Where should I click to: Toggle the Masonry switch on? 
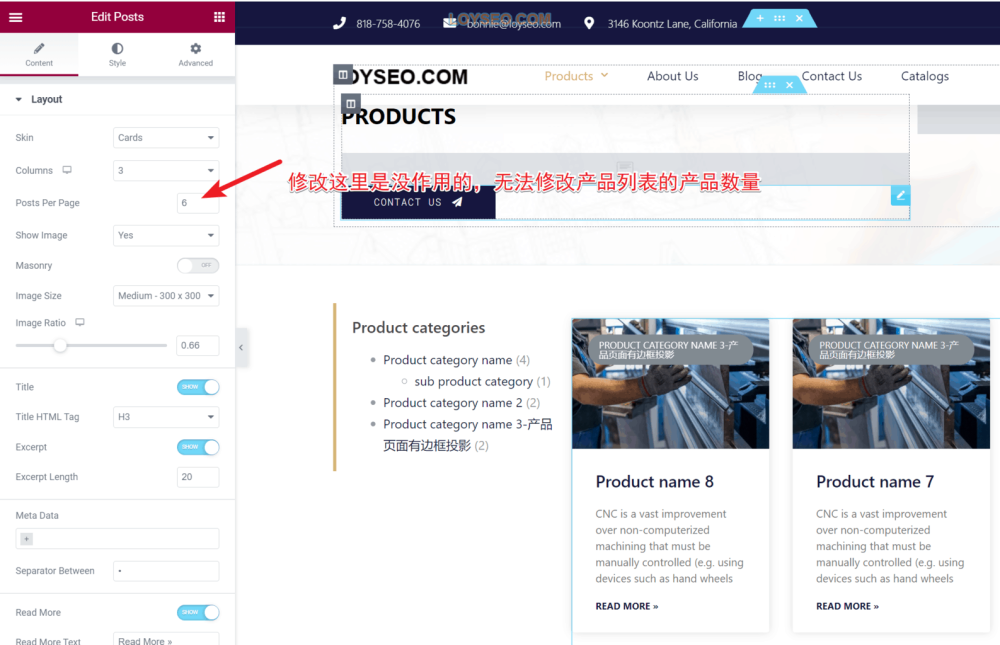pyautogui.click(x=198, y=265)
